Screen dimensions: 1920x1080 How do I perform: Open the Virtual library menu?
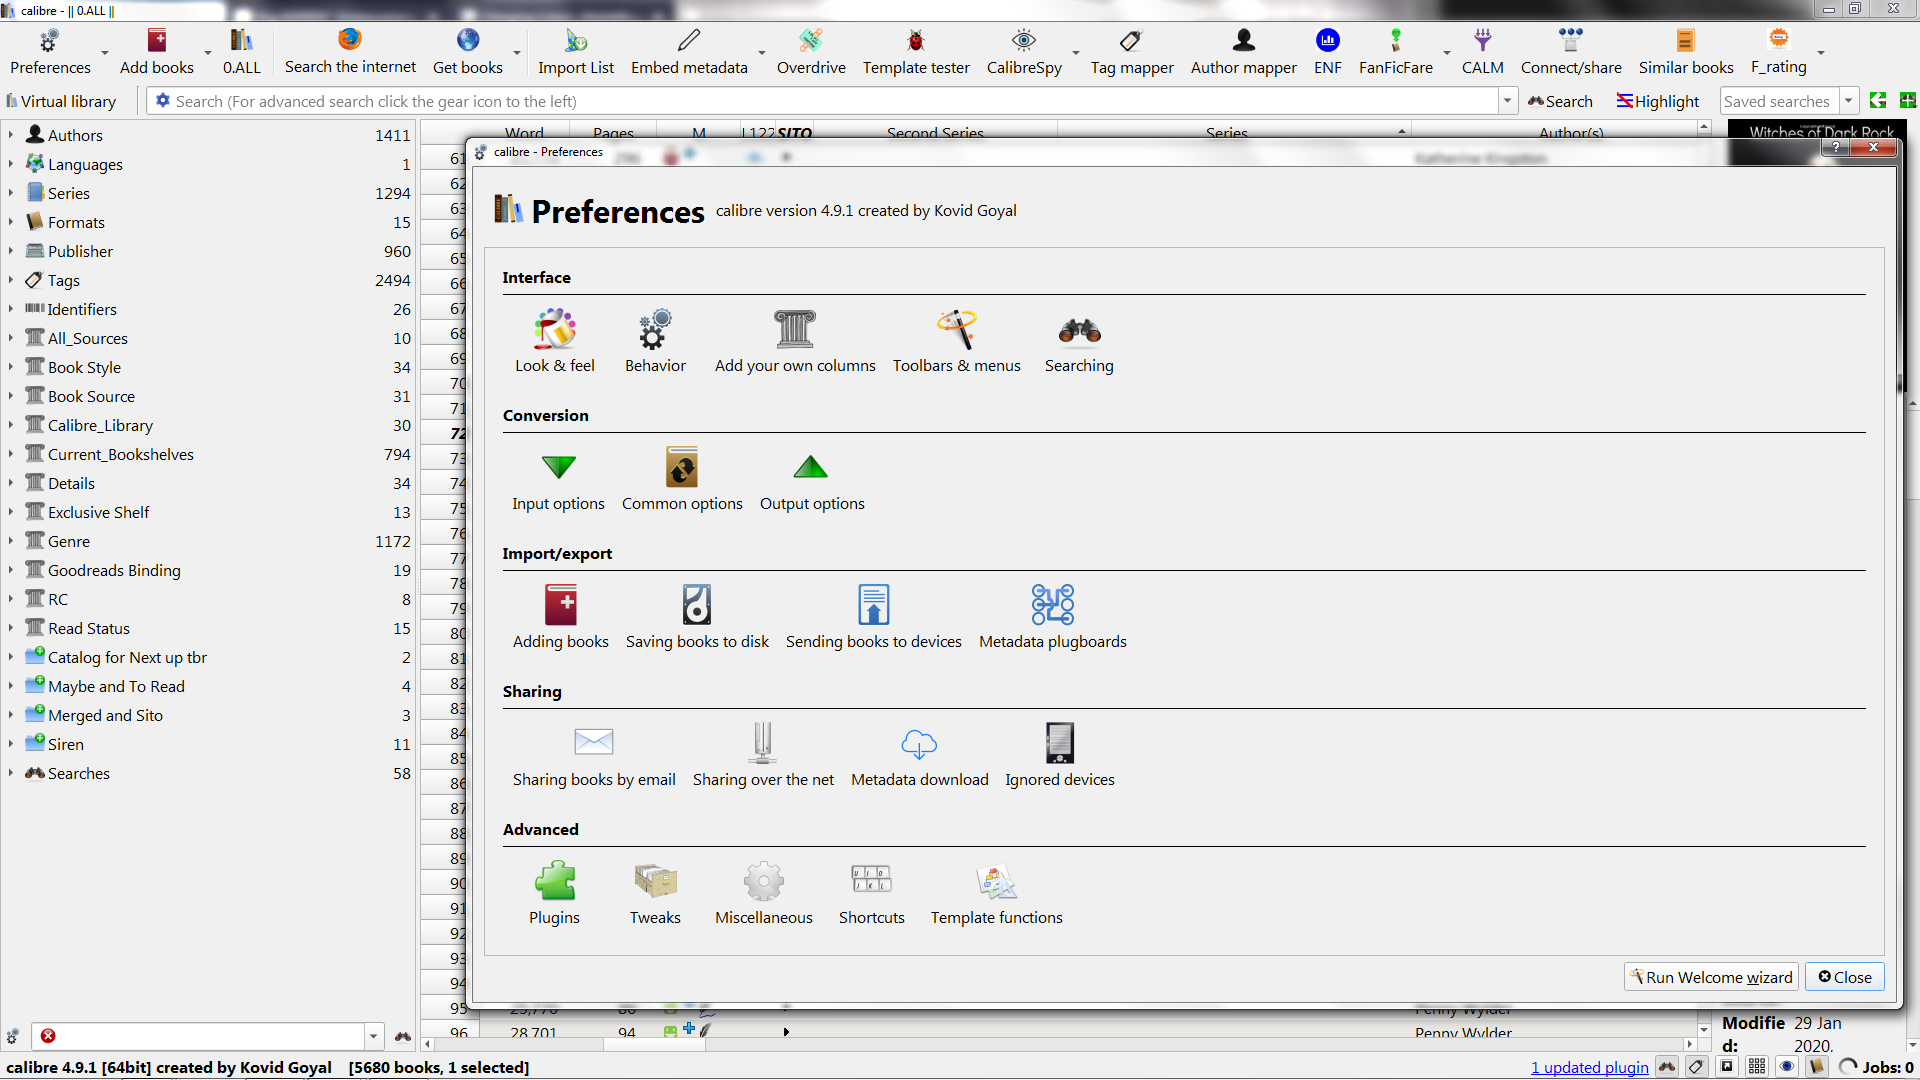(60, 101)
